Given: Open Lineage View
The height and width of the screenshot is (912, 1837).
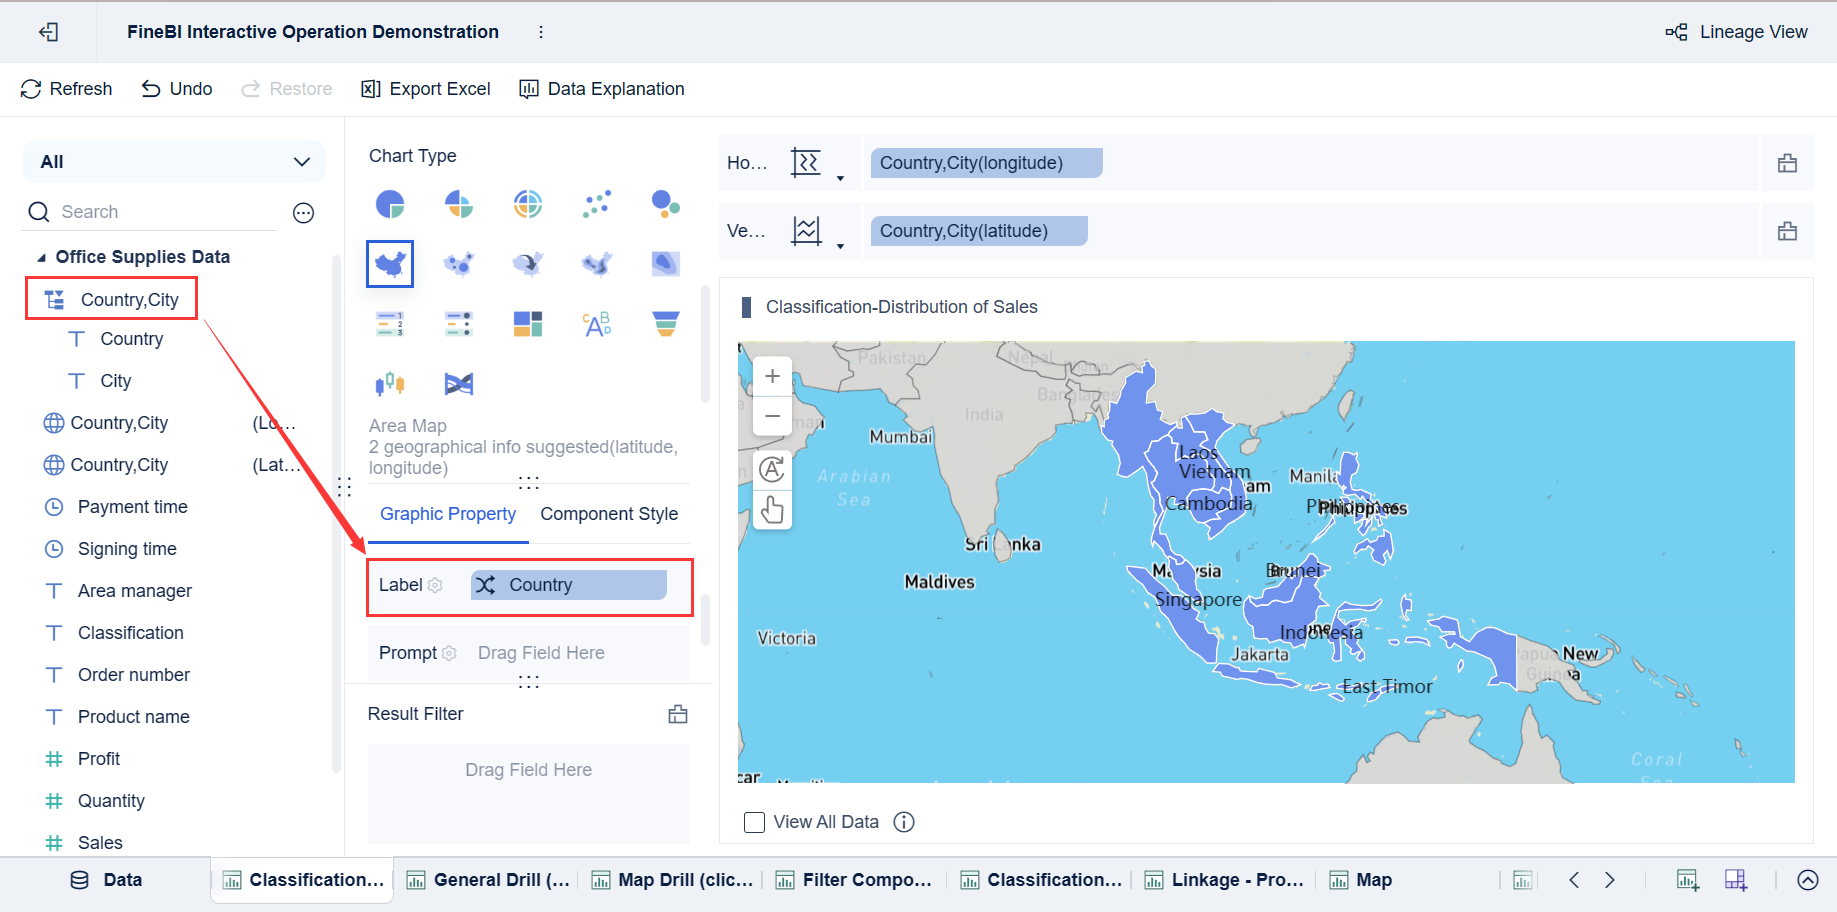Looking at the screenshot, I should coord(1737,32).
